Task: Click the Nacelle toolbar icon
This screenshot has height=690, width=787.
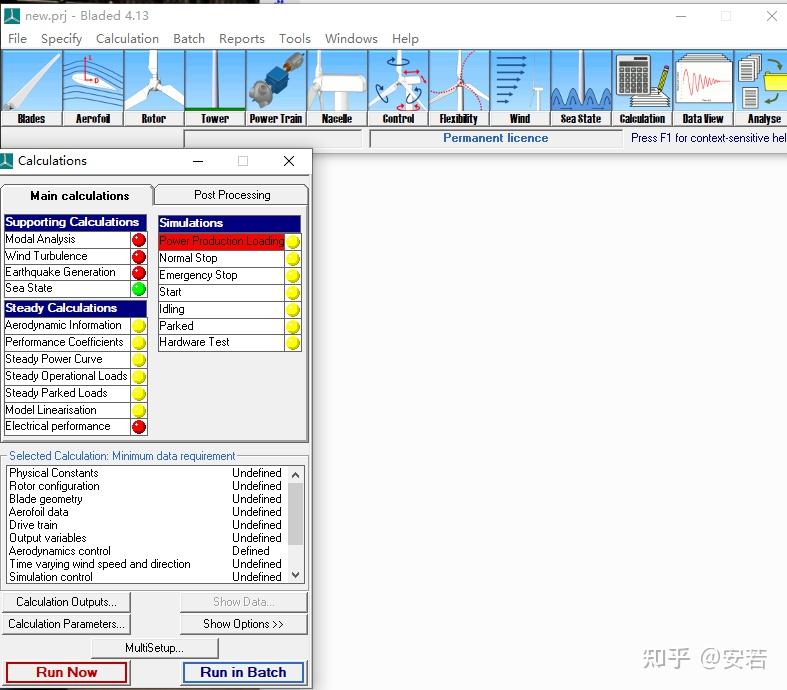Action: pyautogui.click(x=337, y=88)
